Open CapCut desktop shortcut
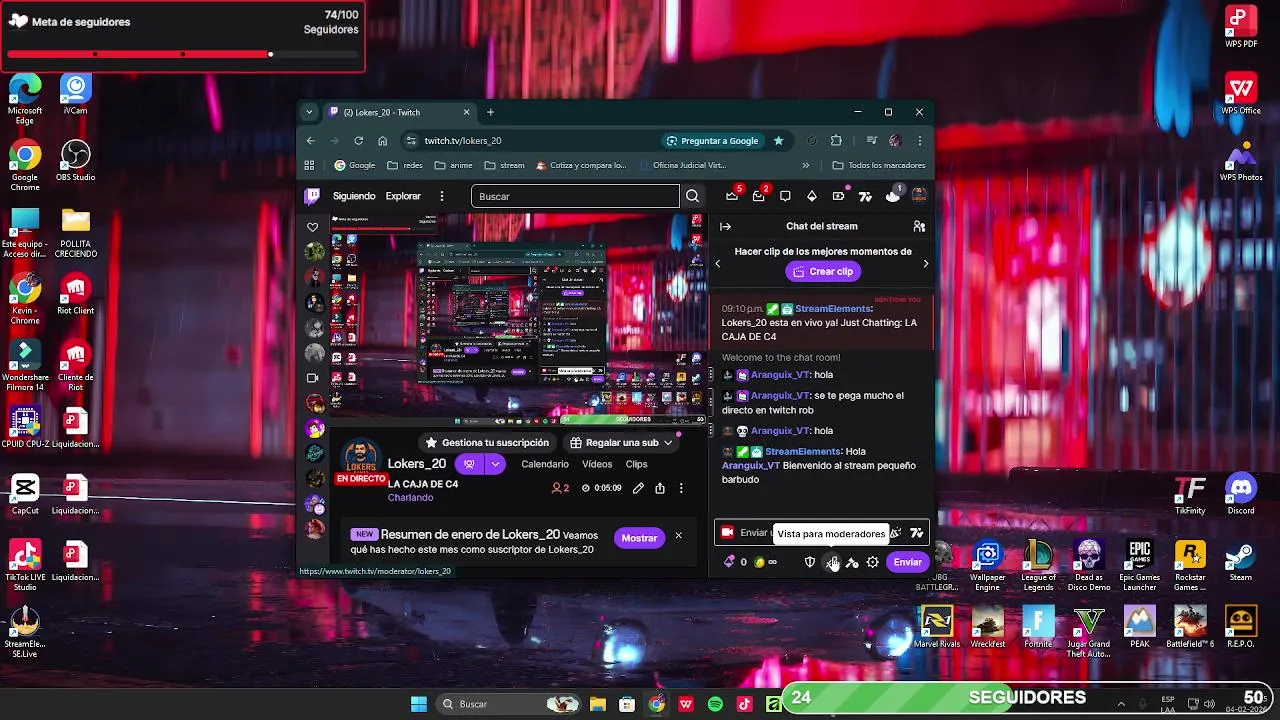Screen dimensions: 1280x720 pos(25,494)
